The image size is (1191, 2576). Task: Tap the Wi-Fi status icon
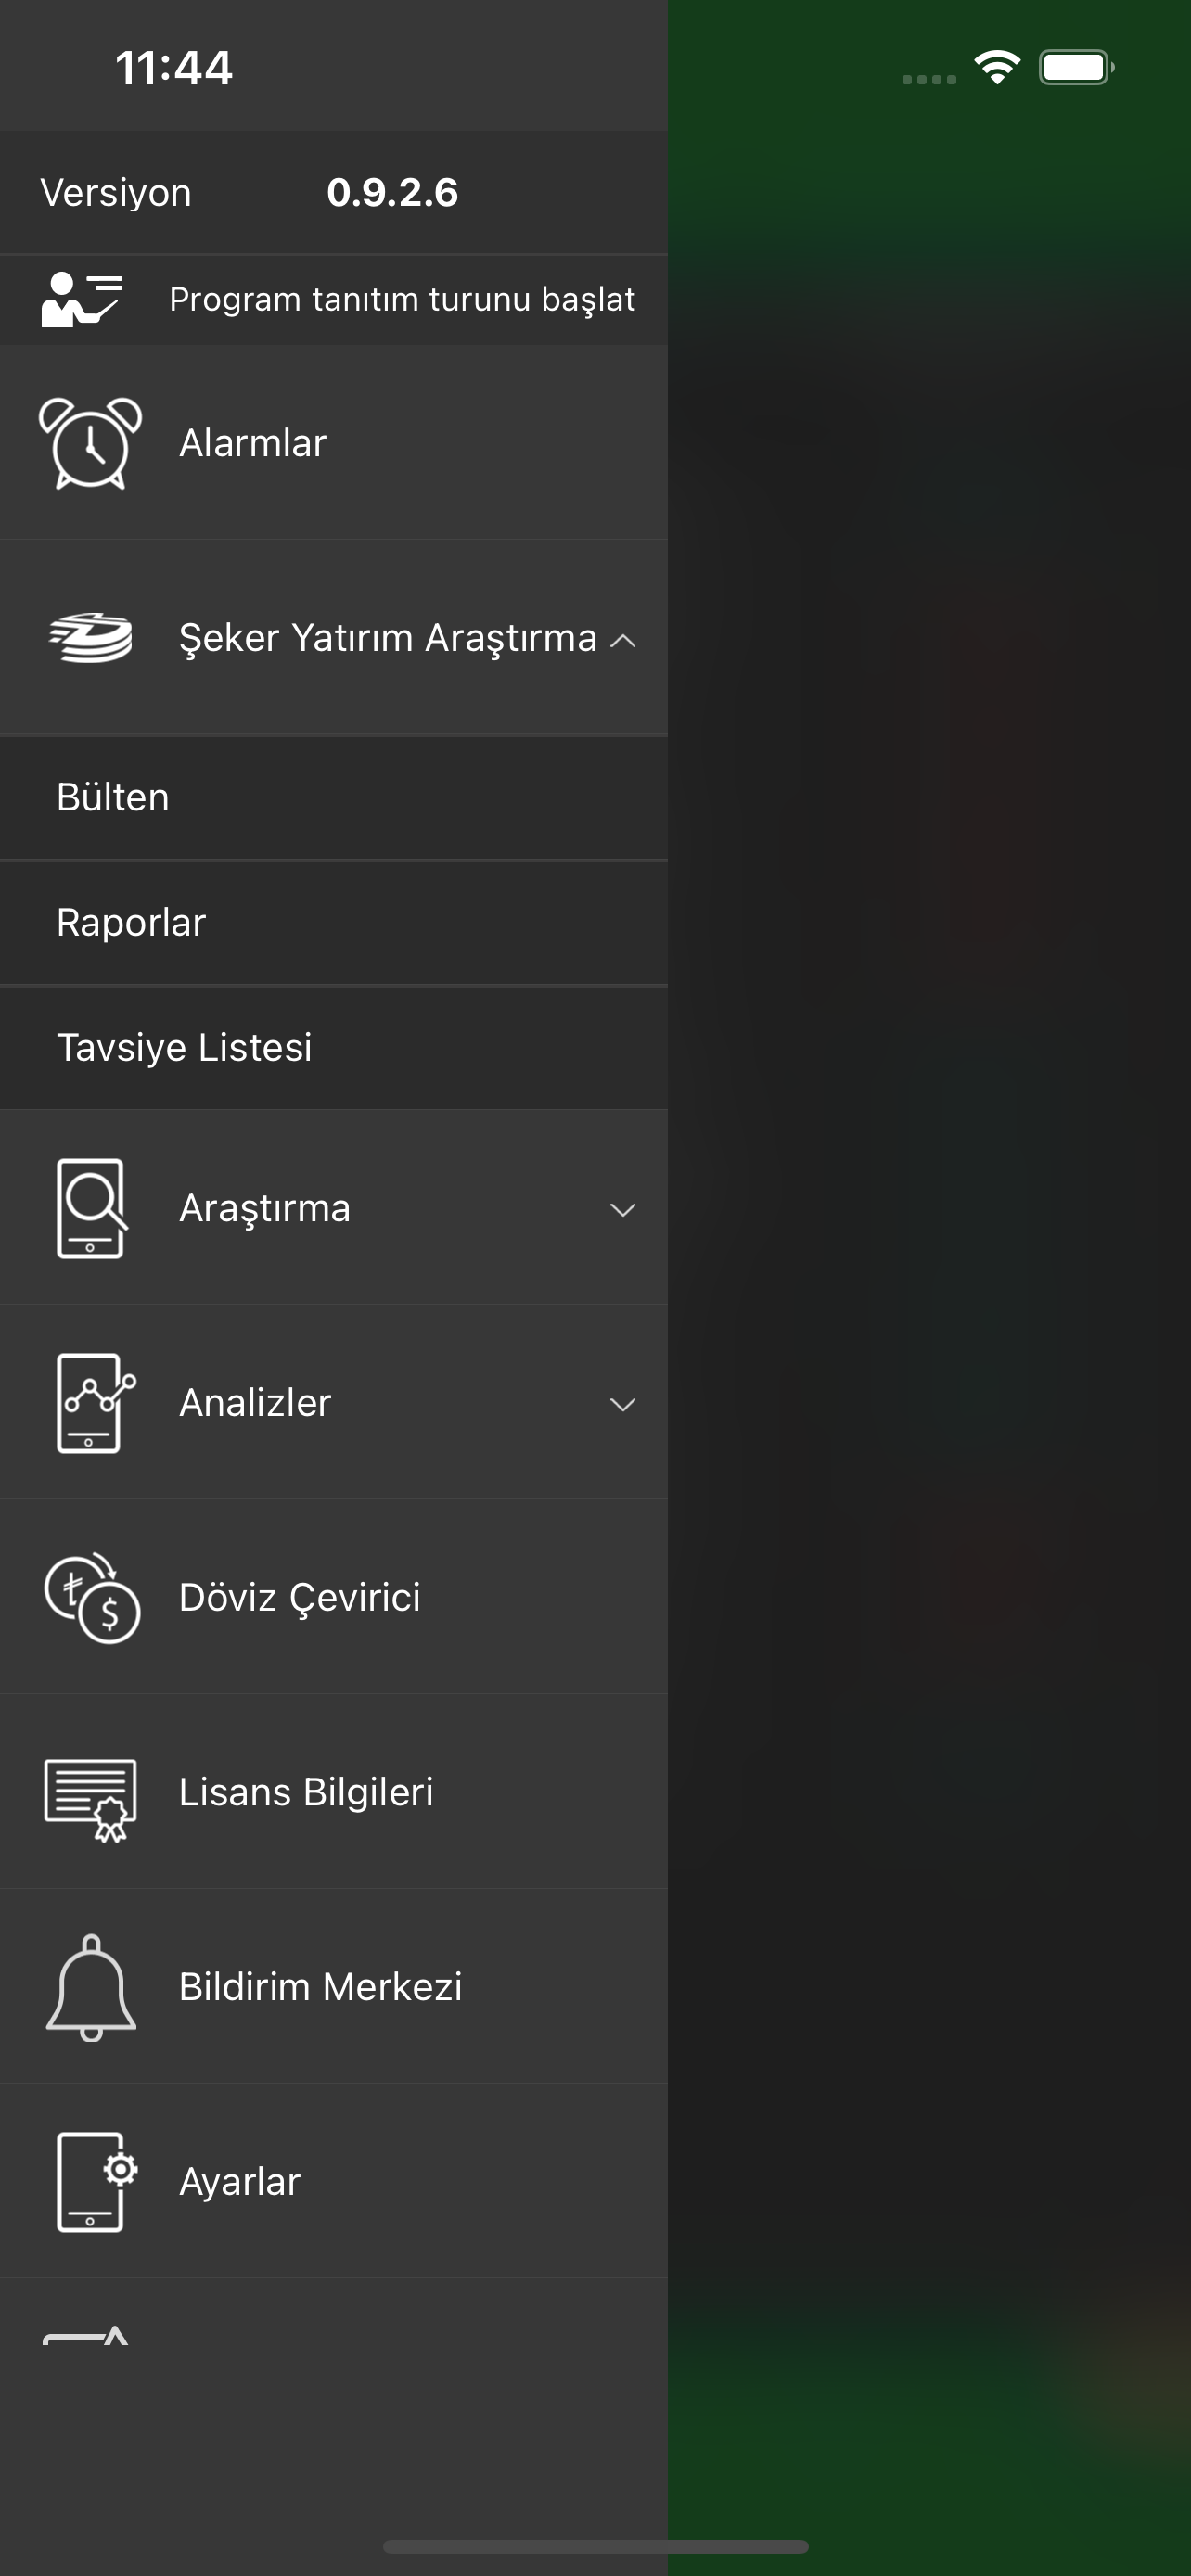(997, 68)
